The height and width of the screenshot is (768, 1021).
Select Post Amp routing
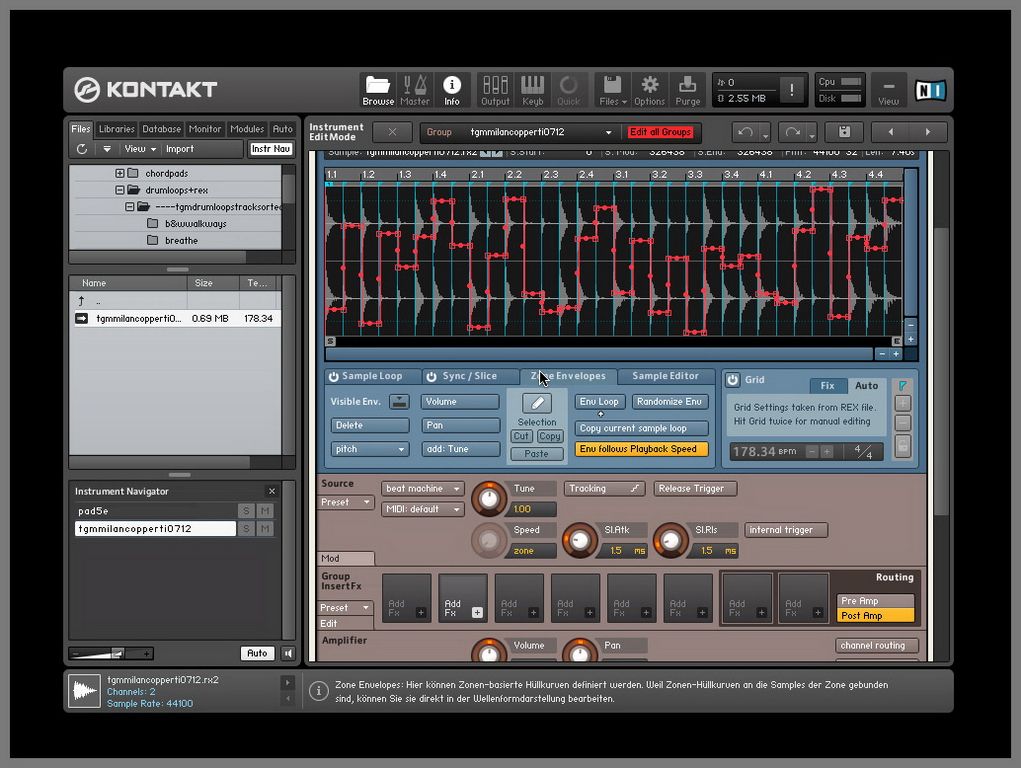click(x=875, y=616)
